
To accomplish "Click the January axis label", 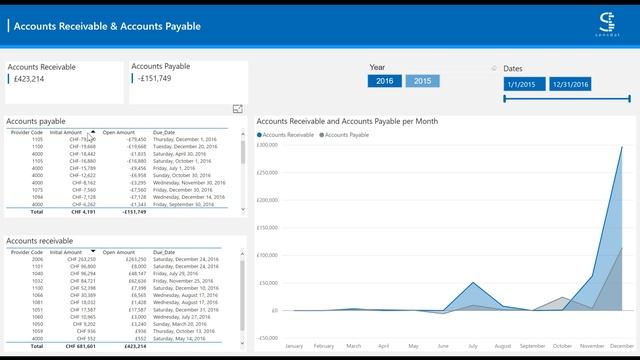I will pyautogui.click(x=294, y=346).
